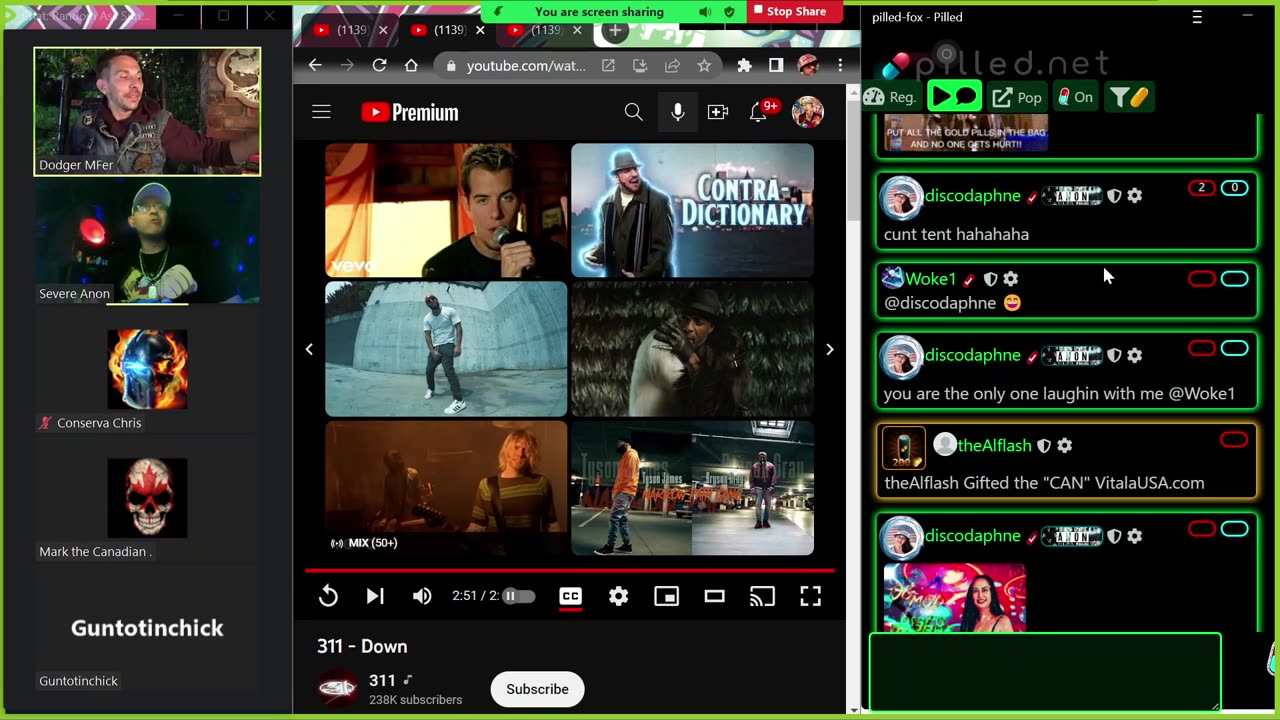Image resolution: width=1280 pixels, height=720 pixels.
Task: Pop out the Pilled chat with Pop
Action: tap(1017, 97)
